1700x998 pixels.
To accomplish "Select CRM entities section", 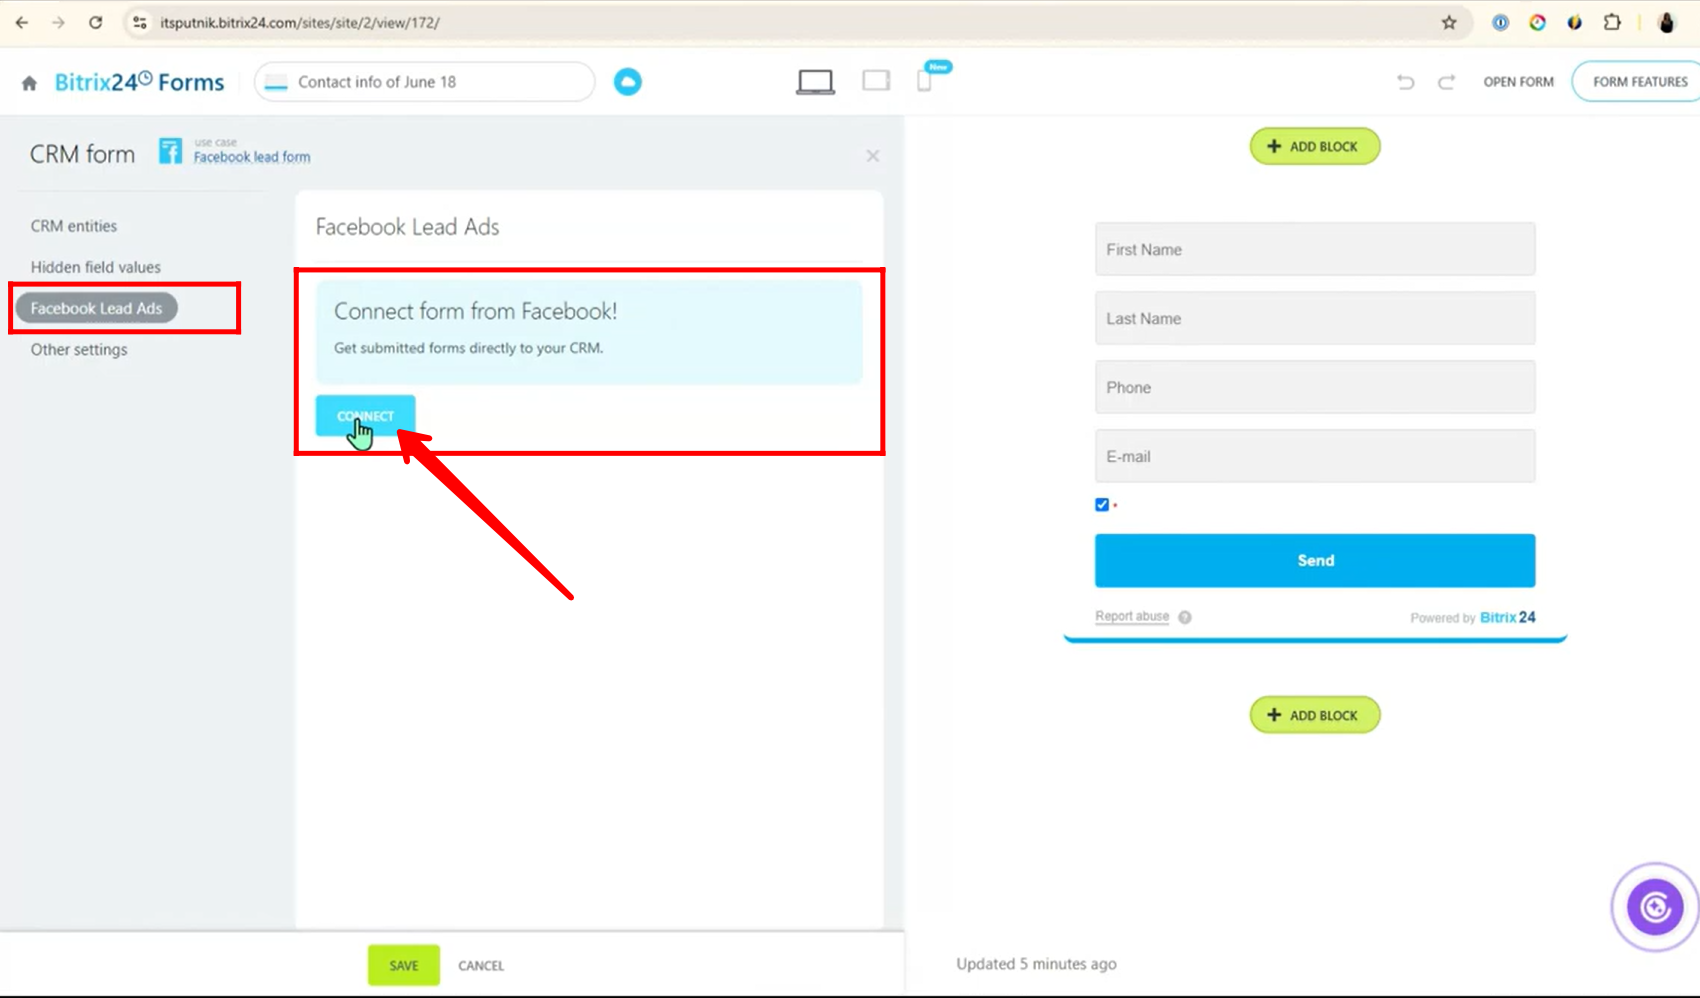I will tap(74, 226).
